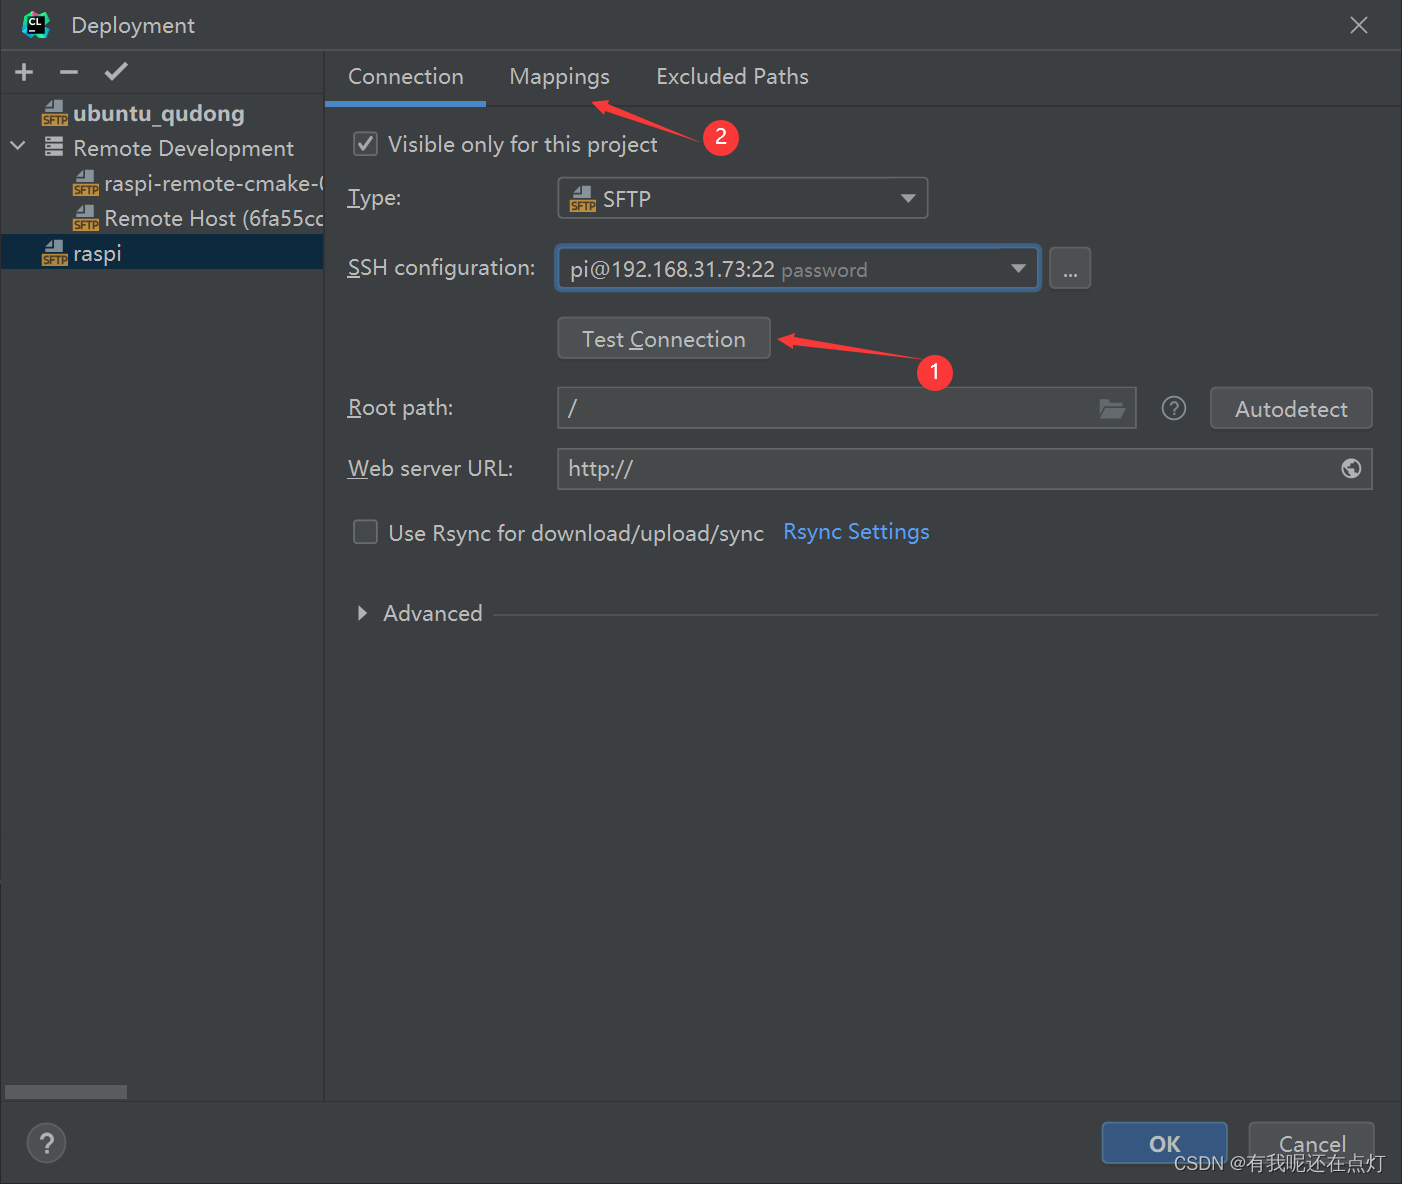Click the help icon at bottom left
This screenshot has height=1184, width=1402.
pyautogui.click(x=46, y=1142)
